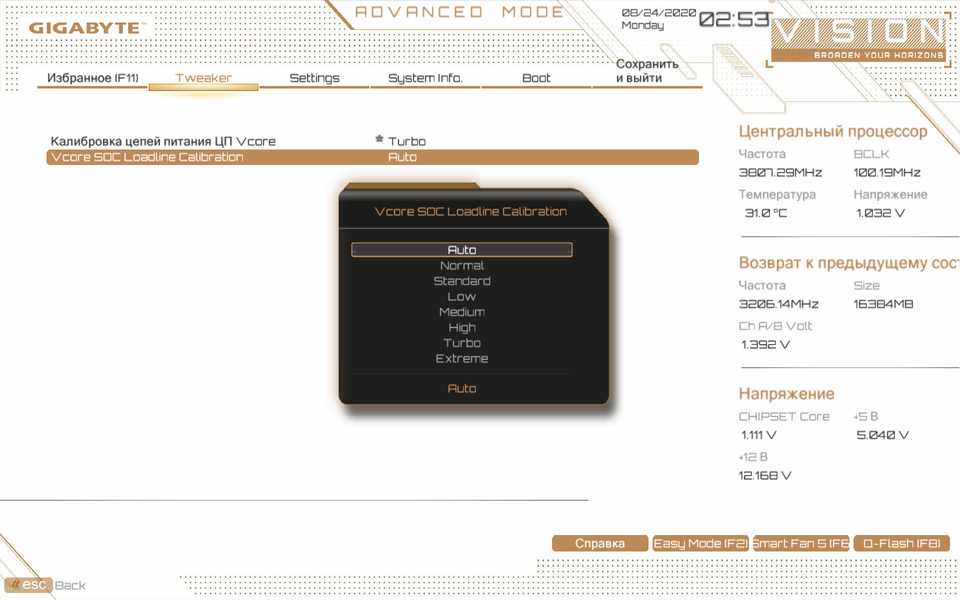Screen dimensions: 960x600
Task: Open the Сохранить и выйти tab
Action: click(647, 71)
